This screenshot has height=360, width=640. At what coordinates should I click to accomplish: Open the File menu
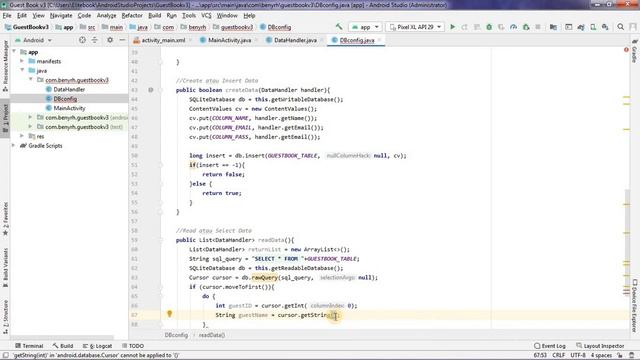click(x=7, y=16)
